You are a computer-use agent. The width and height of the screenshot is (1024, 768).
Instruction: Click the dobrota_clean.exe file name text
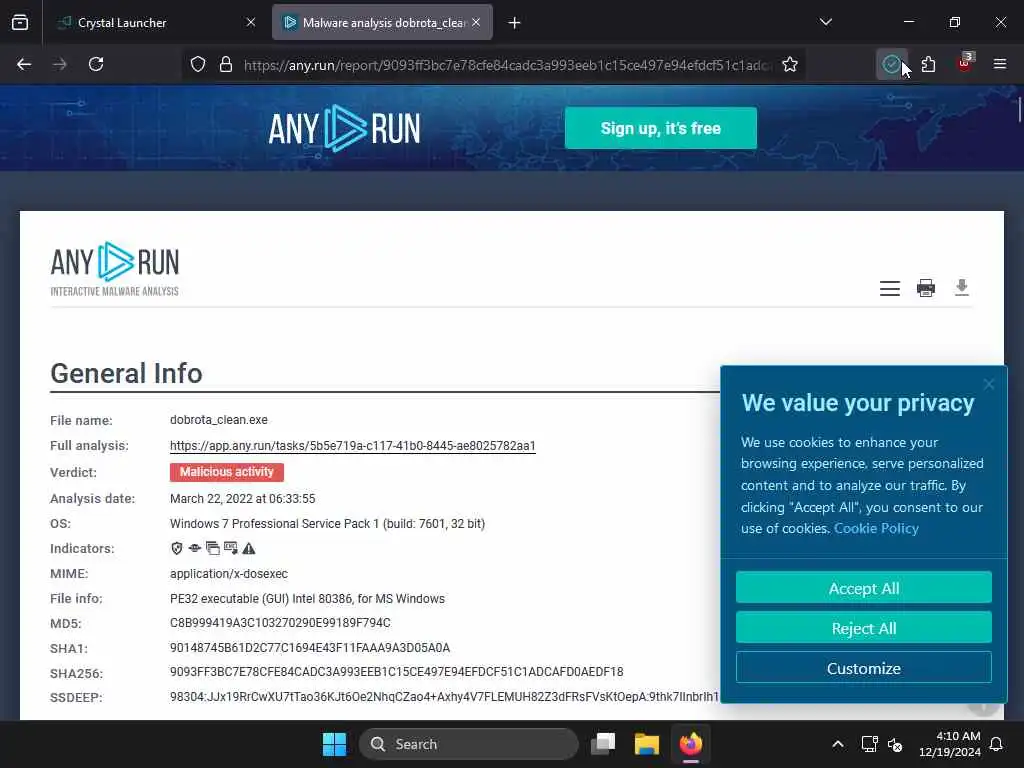coord(219,420)
